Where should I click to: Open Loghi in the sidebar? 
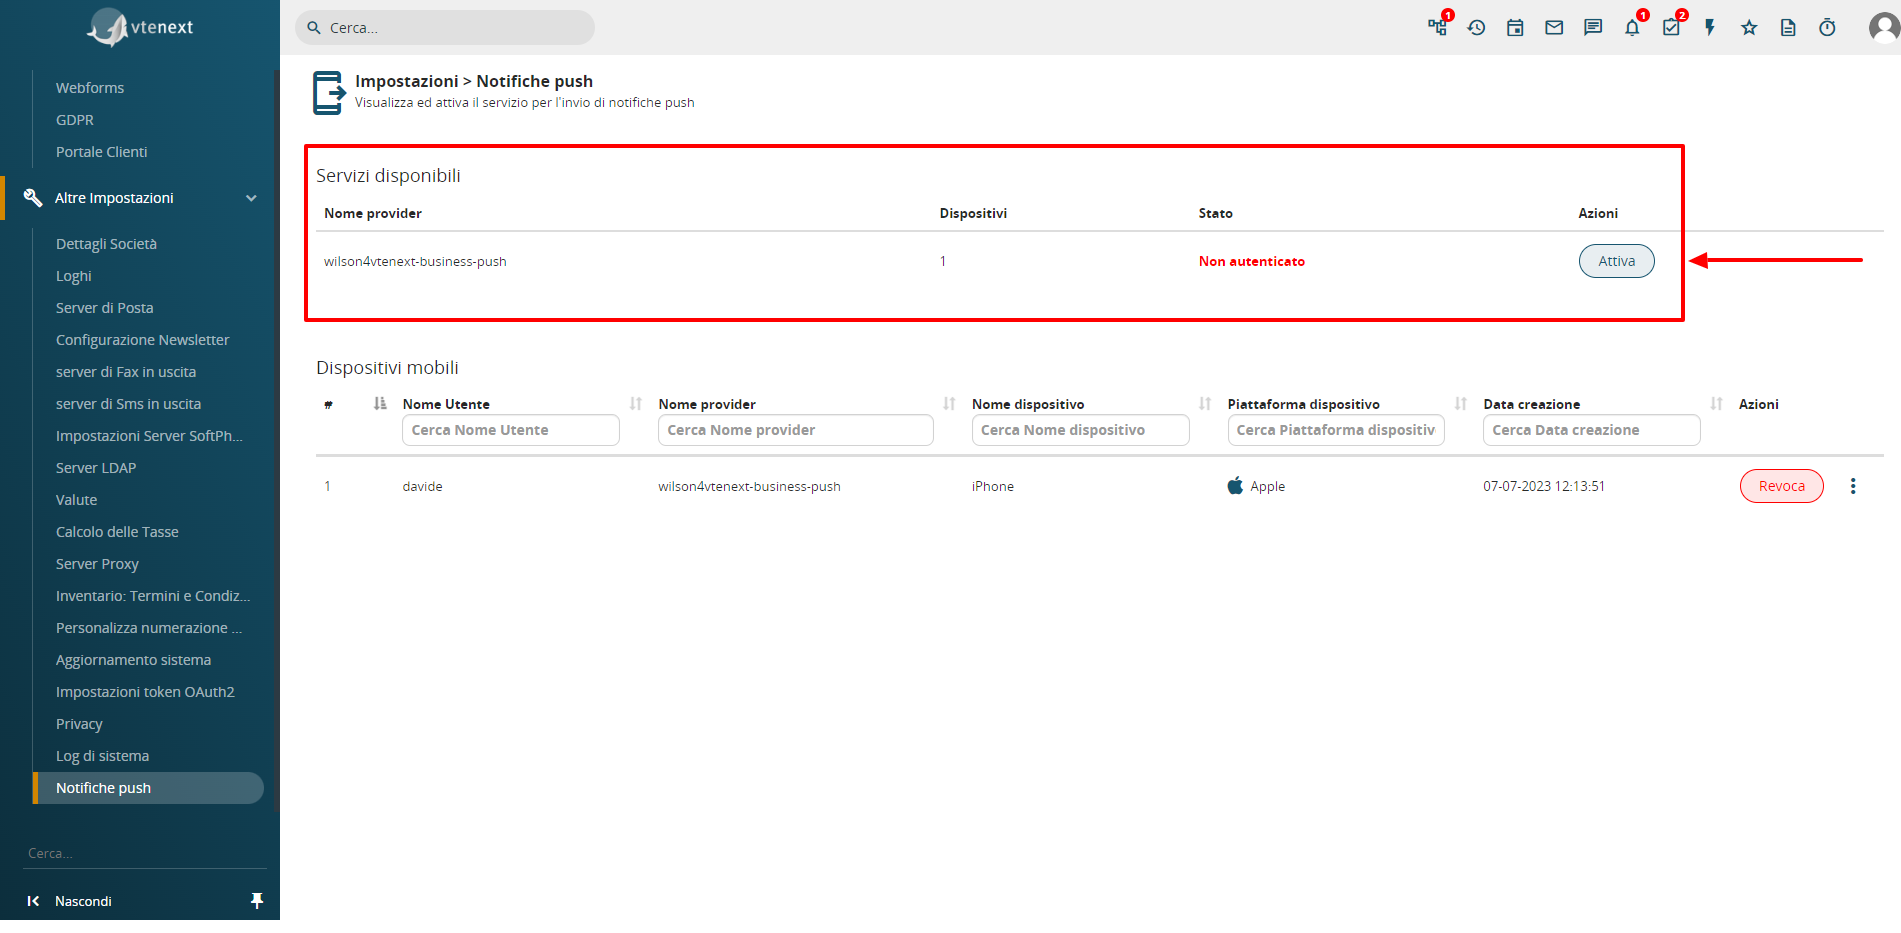(x=74, y=276)
